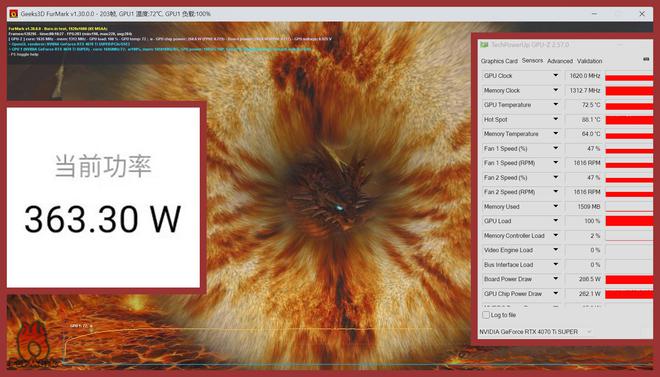Click the GPU-Z logo icon in title bar
This screenshot has height=377, width=660.
pyautogui.click(x=484, y=45)
